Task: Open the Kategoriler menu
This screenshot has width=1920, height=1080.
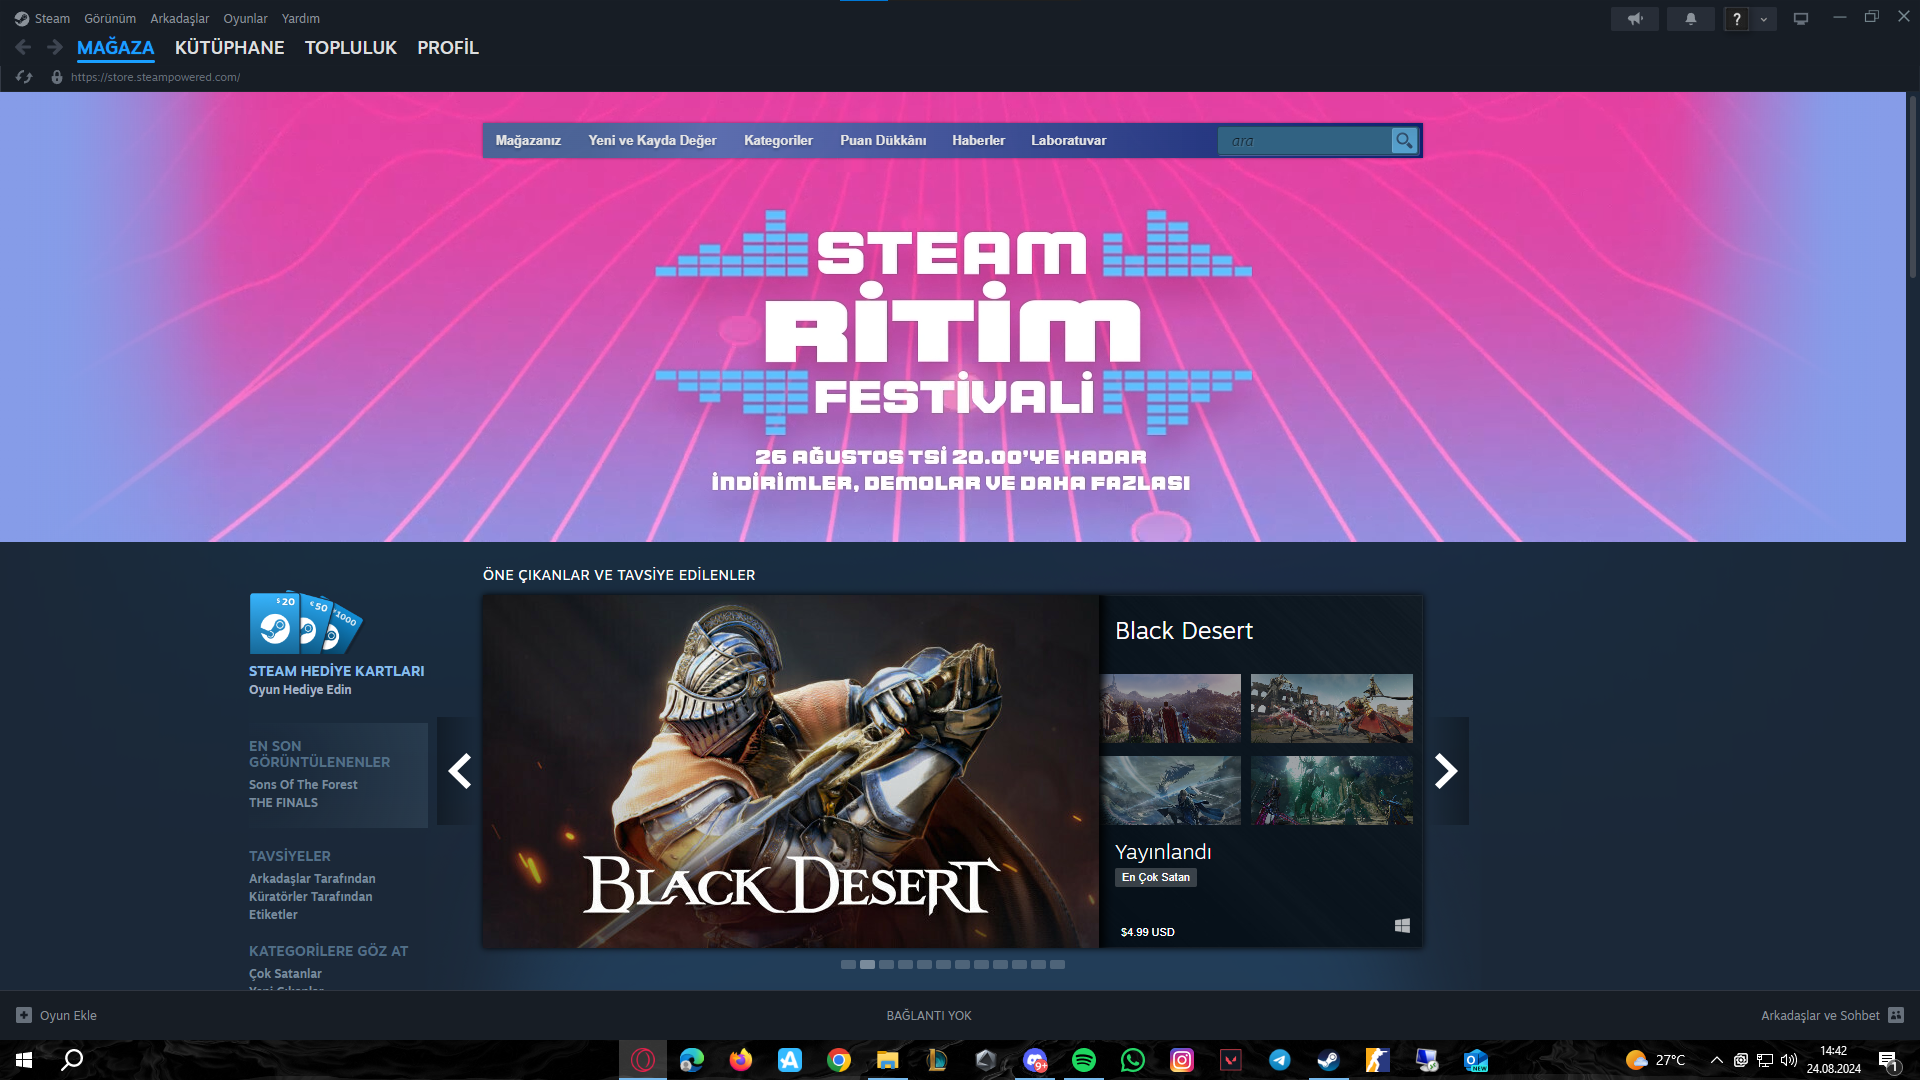Action: (778, 141)
